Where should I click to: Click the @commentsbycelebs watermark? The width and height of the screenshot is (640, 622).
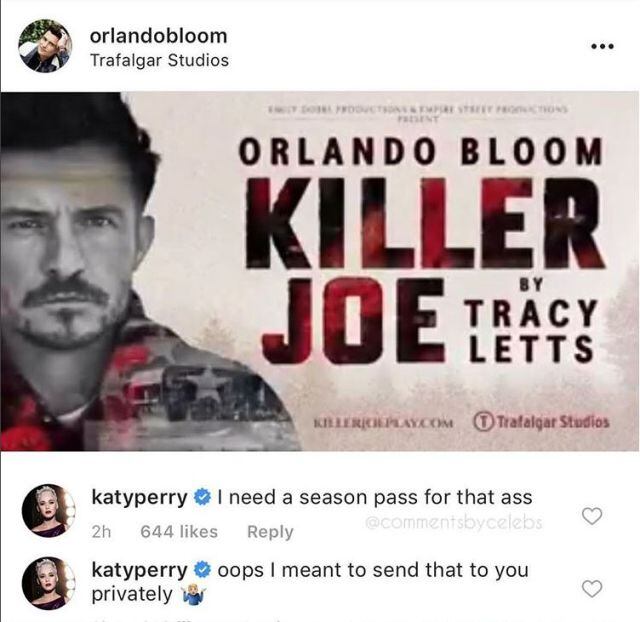coord(453,522)
